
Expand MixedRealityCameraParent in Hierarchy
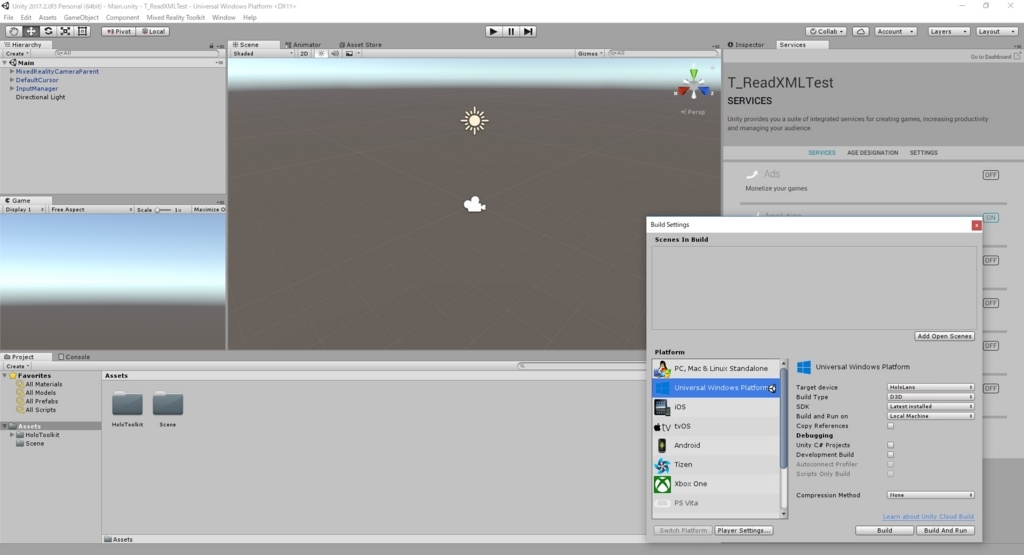[x=12, y=71]
